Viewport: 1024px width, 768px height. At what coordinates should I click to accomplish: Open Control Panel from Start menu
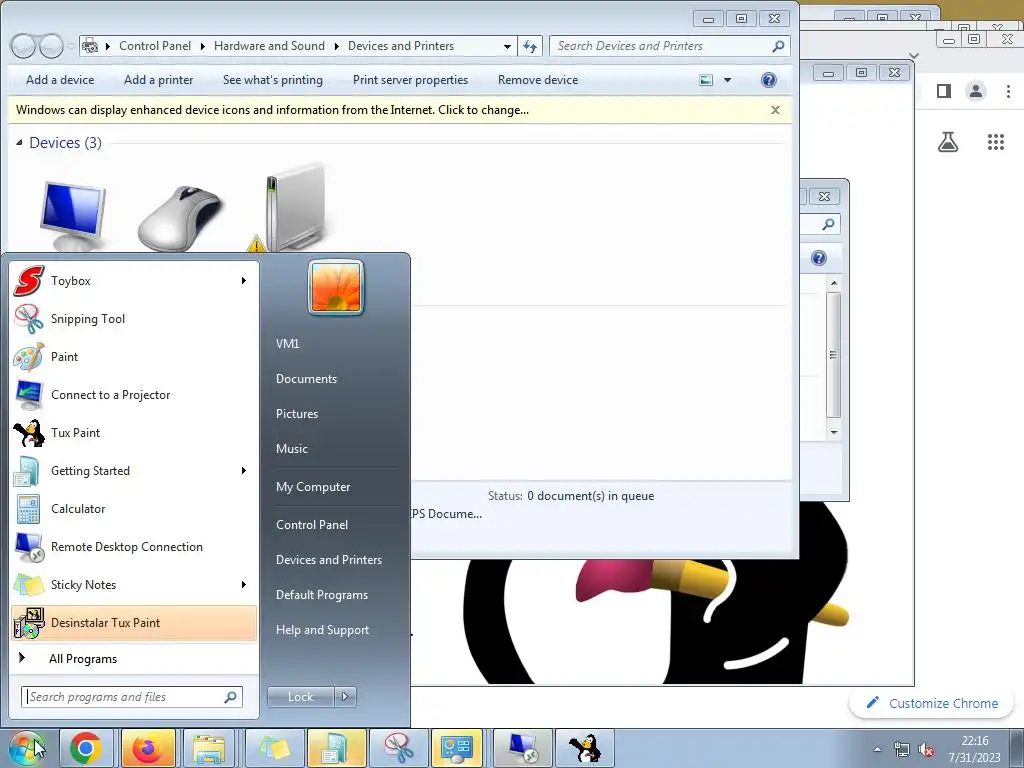[312, 525]
